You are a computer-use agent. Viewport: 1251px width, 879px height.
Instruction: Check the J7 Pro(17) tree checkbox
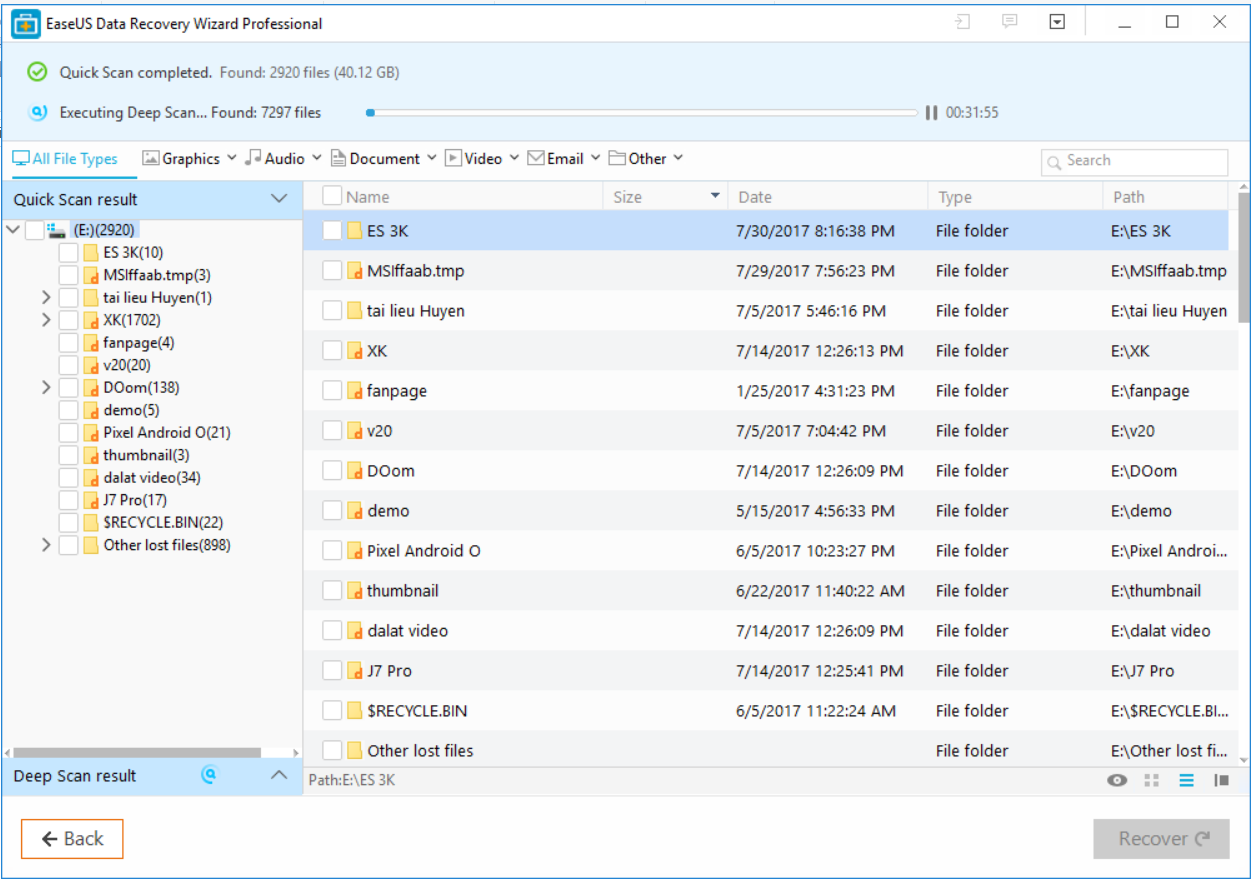(68, 500)
